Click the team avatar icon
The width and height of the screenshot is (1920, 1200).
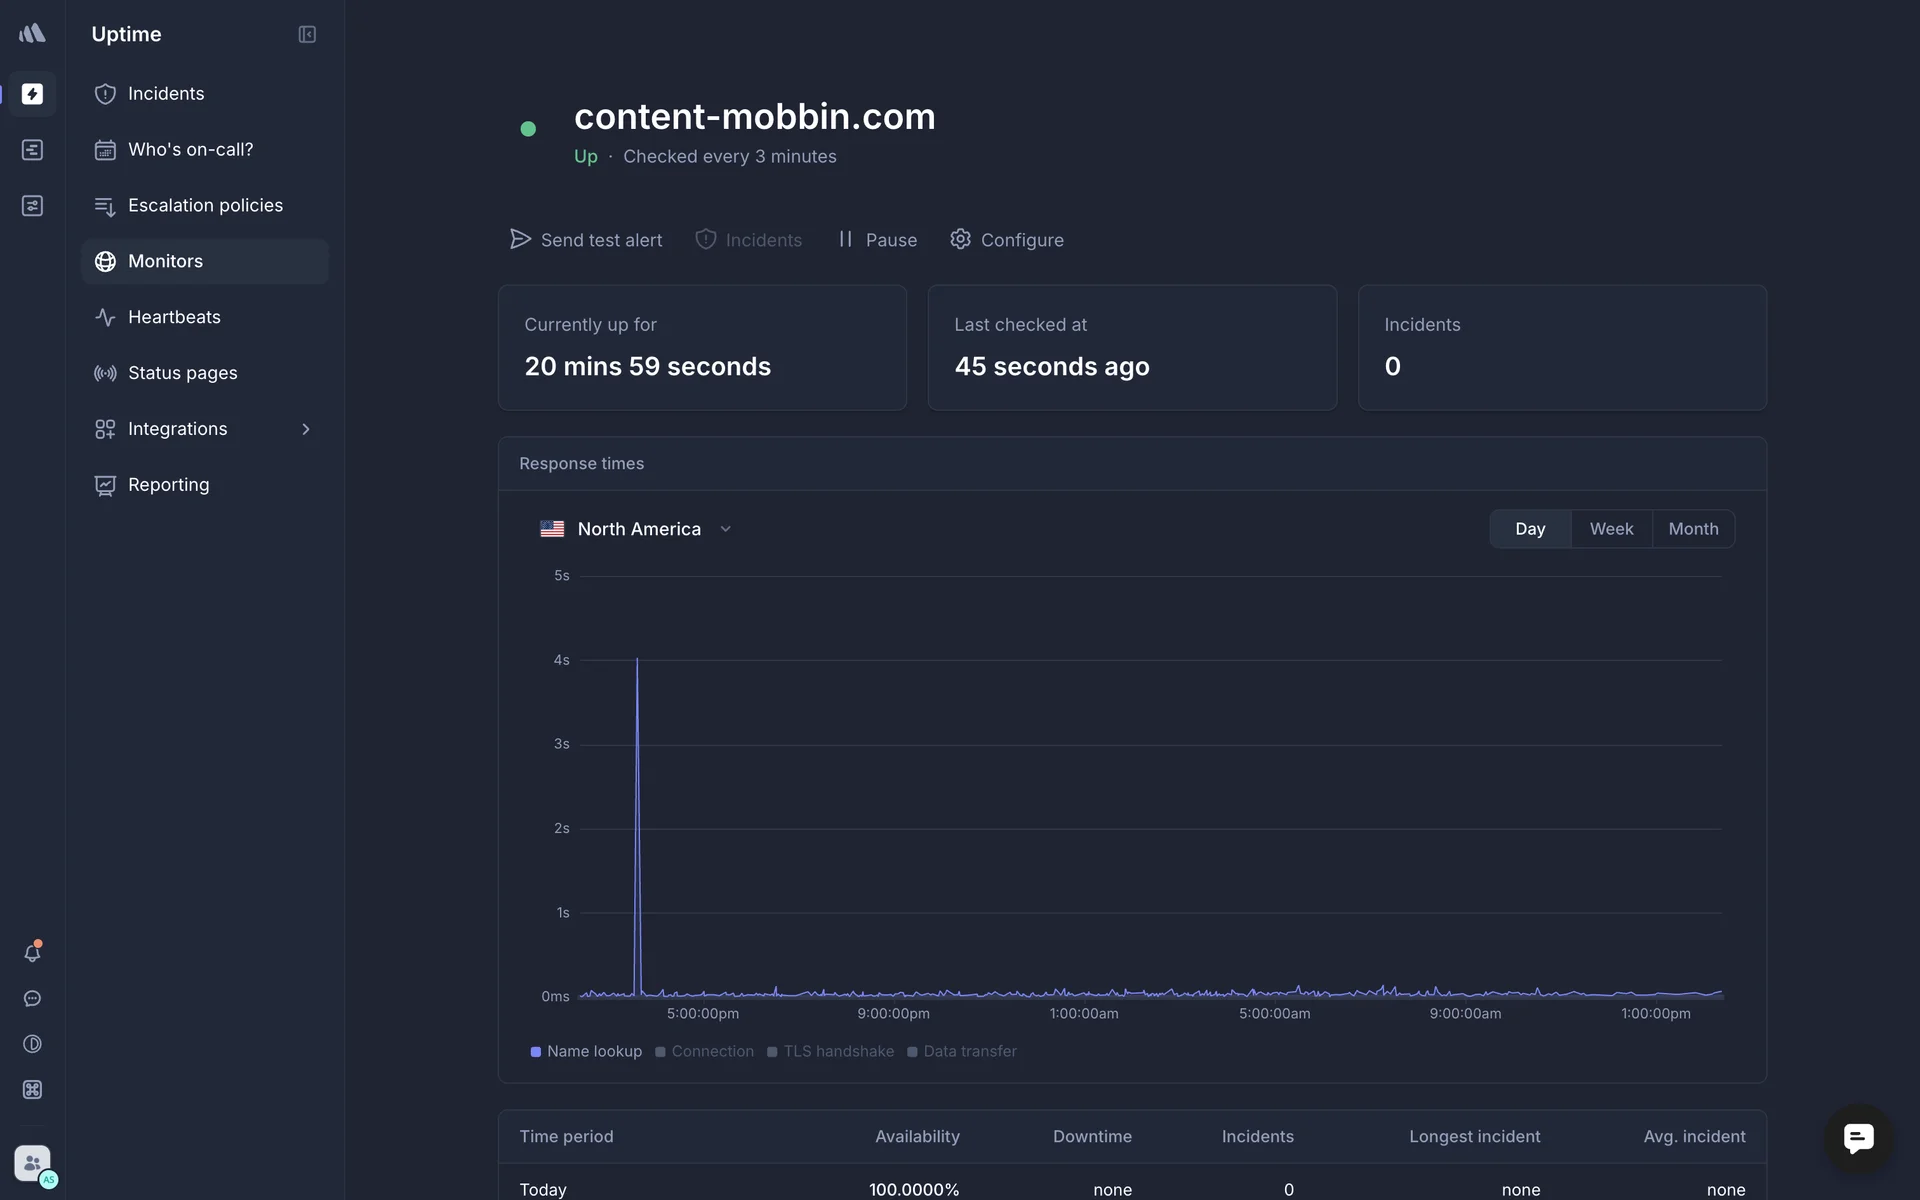click(x=32, y=1163)
